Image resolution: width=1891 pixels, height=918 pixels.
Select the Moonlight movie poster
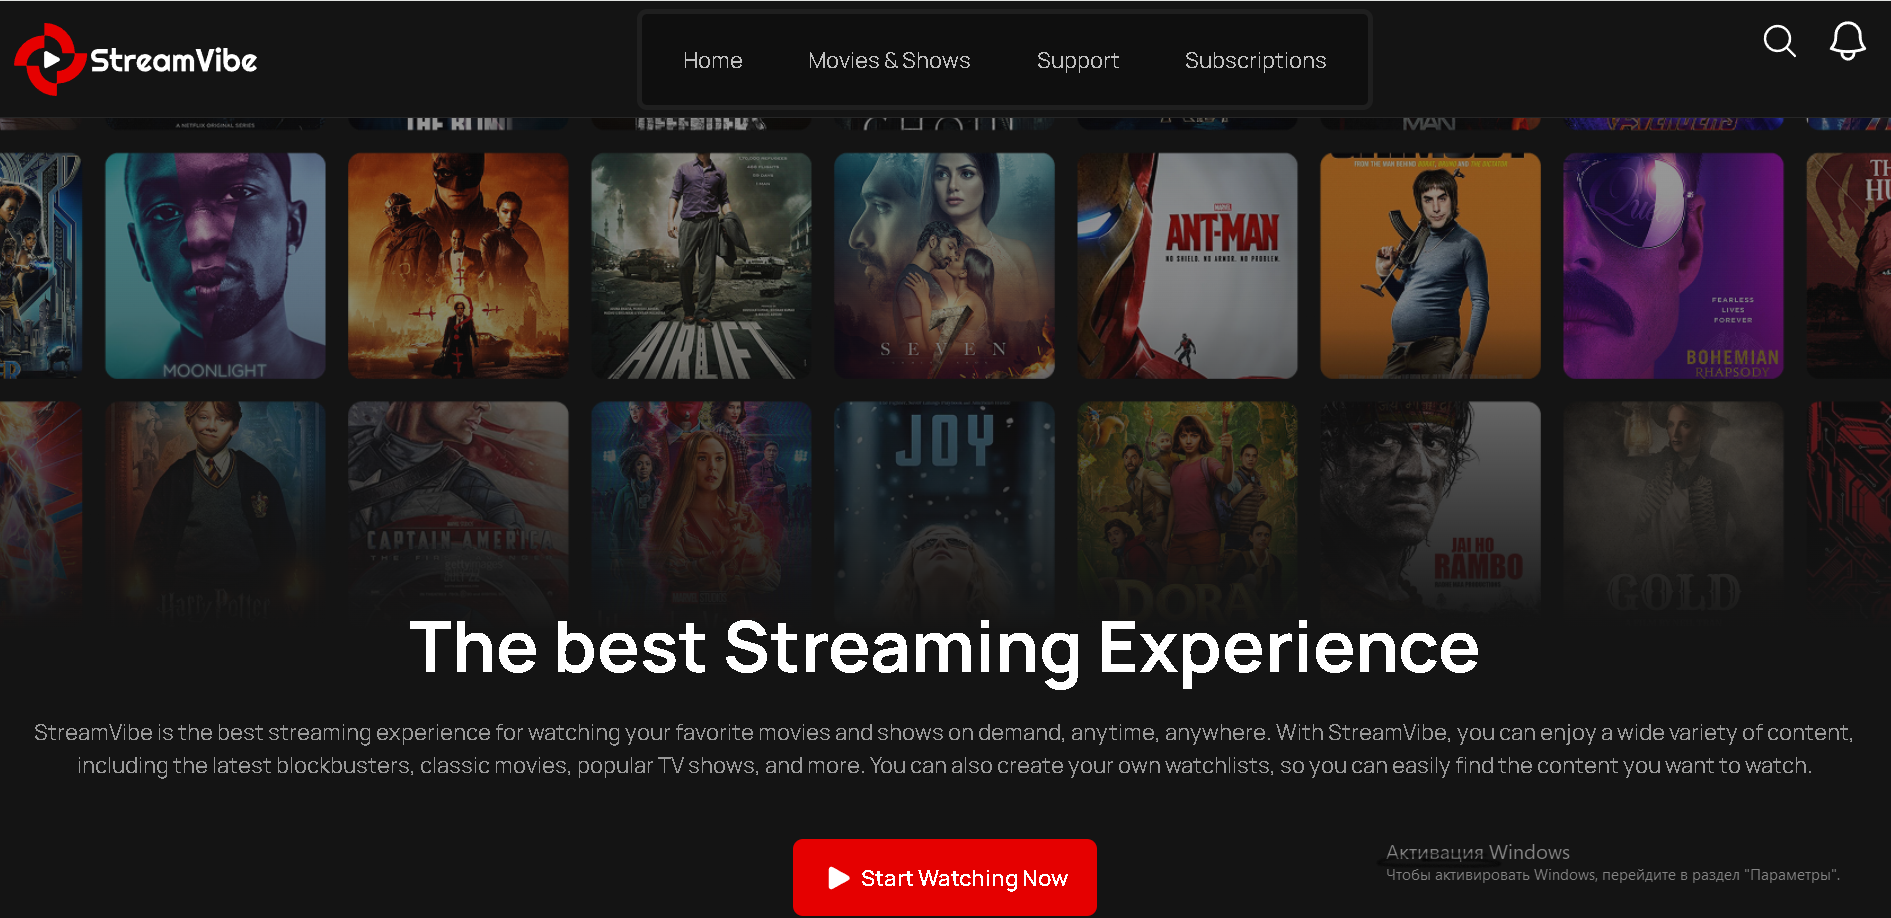click(x=215, y=266)
